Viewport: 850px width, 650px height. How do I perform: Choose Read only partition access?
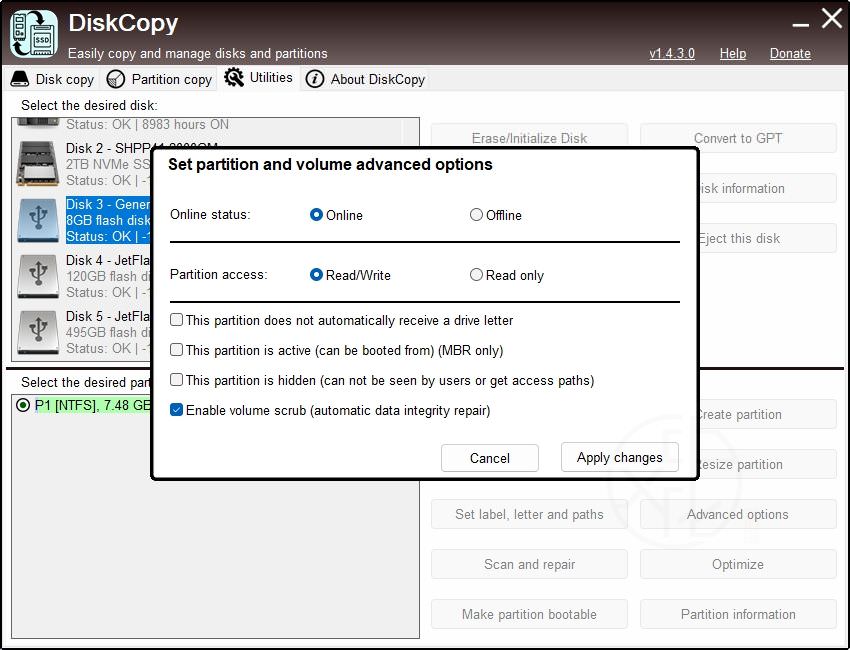[476, 275]
